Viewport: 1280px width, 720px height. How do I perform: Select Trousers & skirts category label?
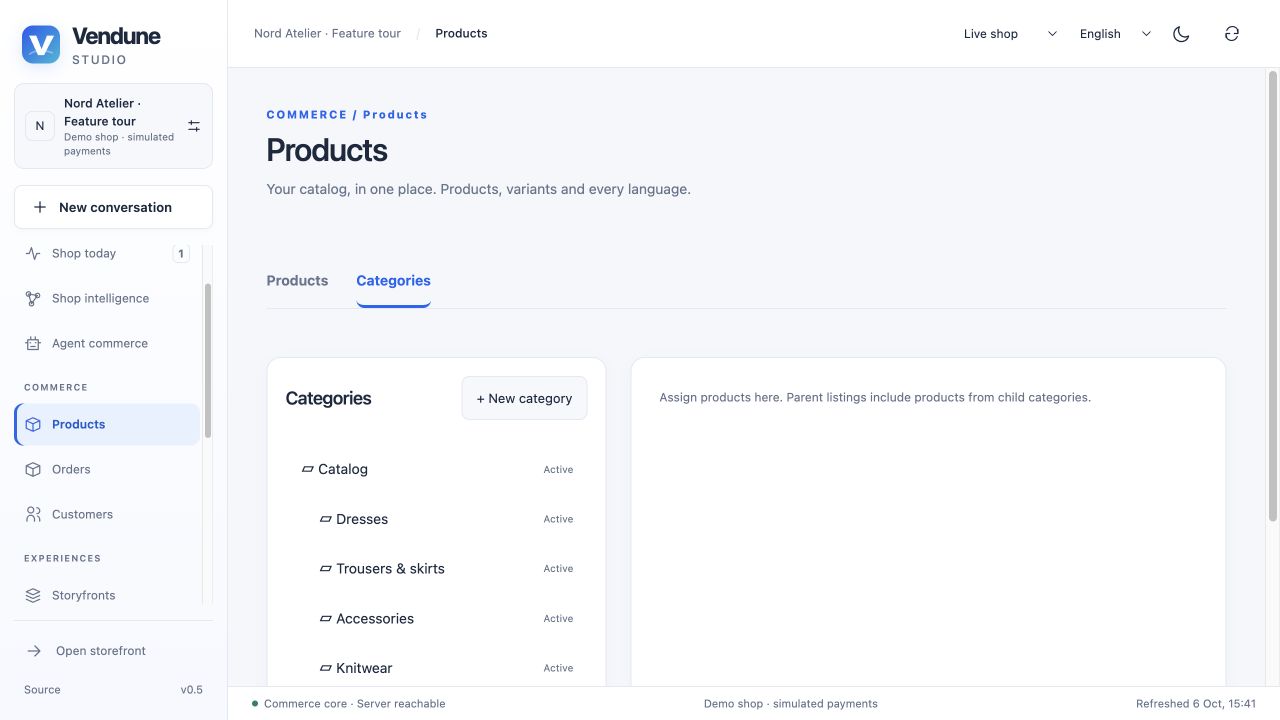(x=390, y=569)
